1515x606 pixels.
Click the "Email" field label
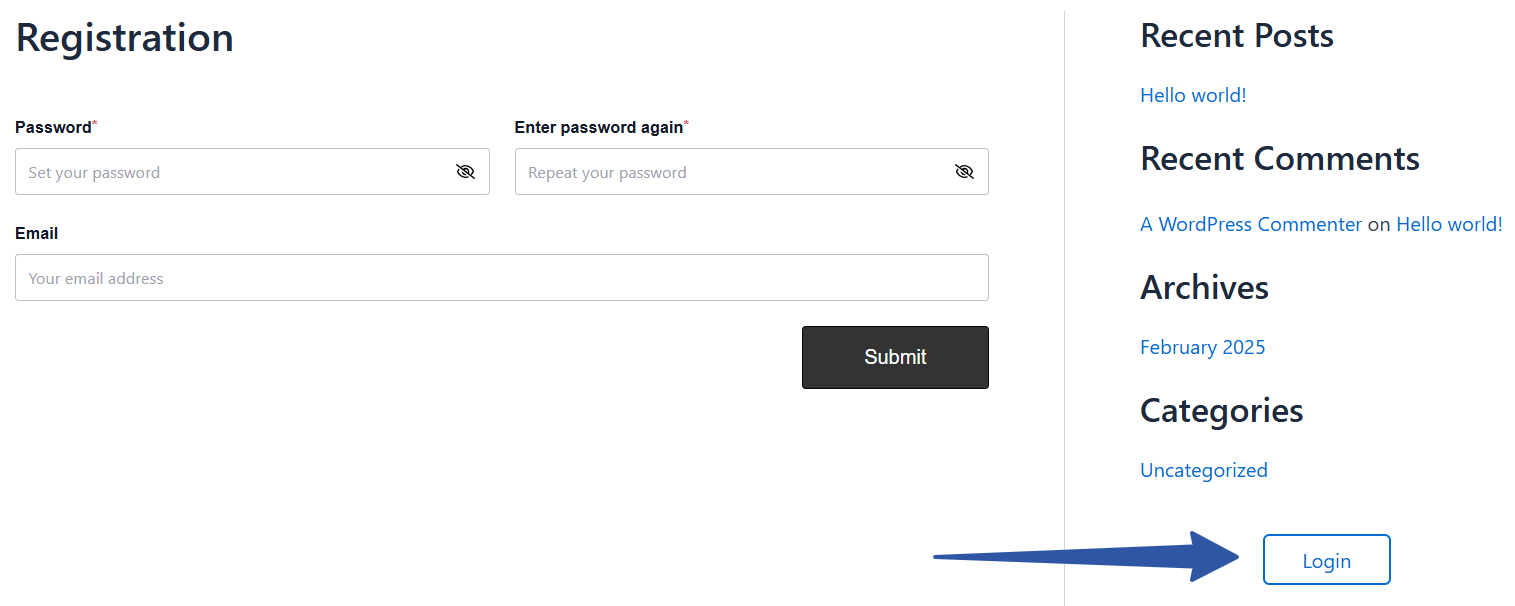(x=37, y=233)
